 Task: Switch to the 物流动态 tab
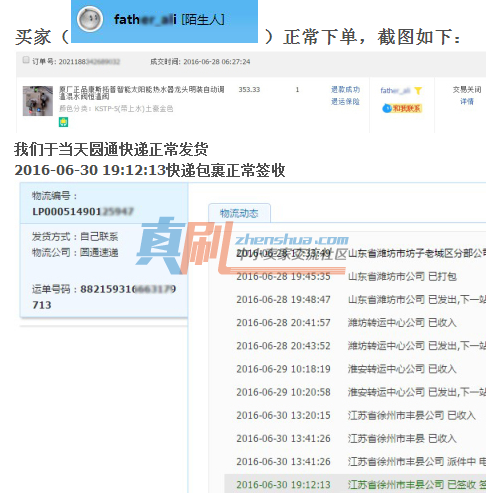239,213
